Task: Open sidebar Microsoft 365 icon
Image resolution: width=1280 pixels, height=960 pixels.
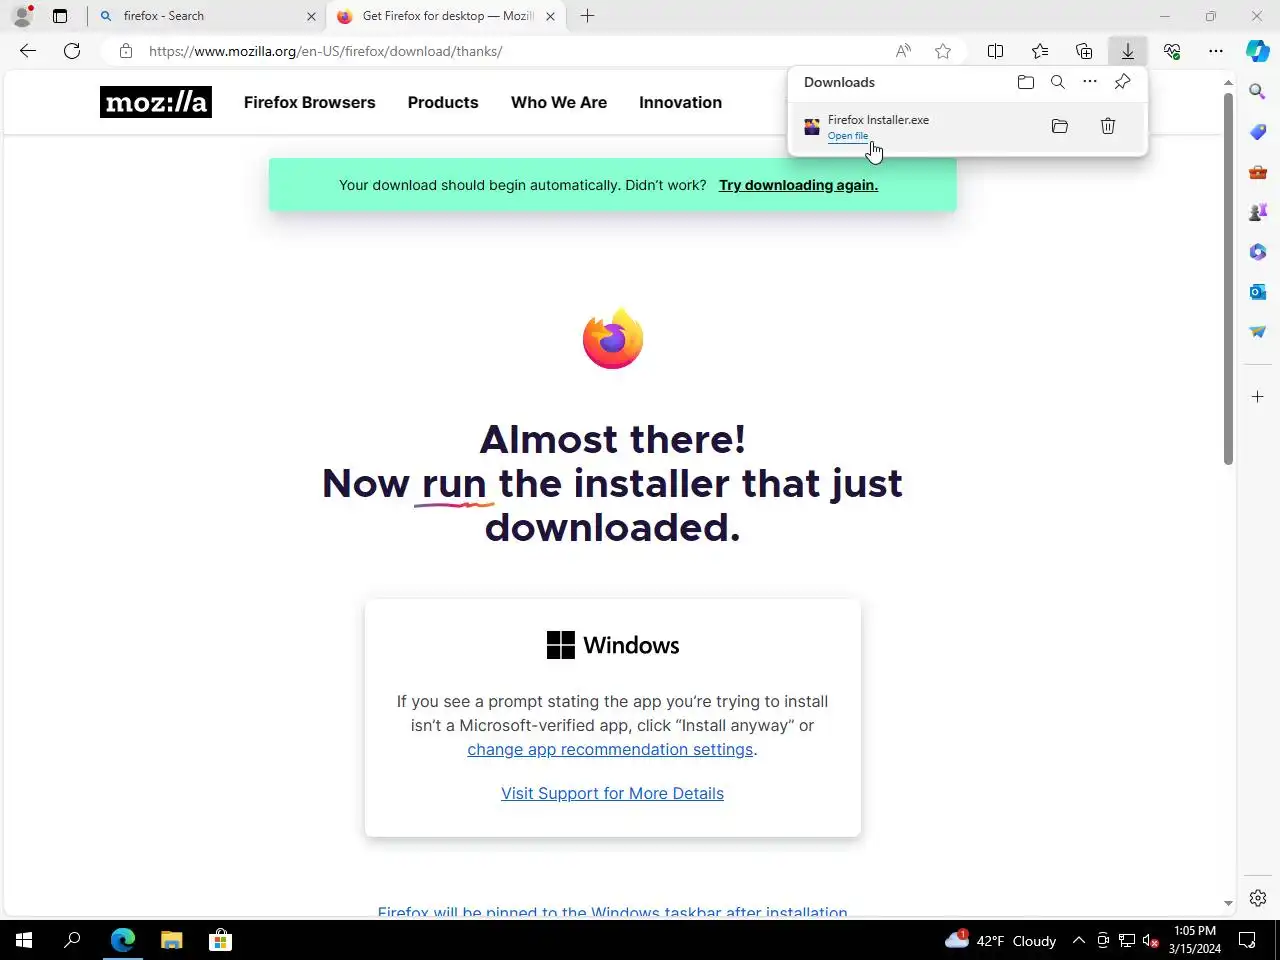Action: 1258,252
